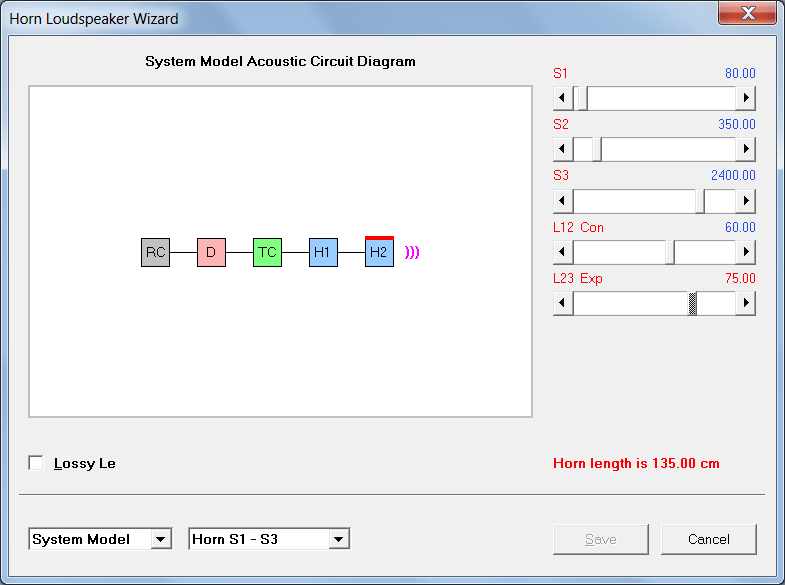
Task: Click the Cancel button
Action: coord(708,539)
